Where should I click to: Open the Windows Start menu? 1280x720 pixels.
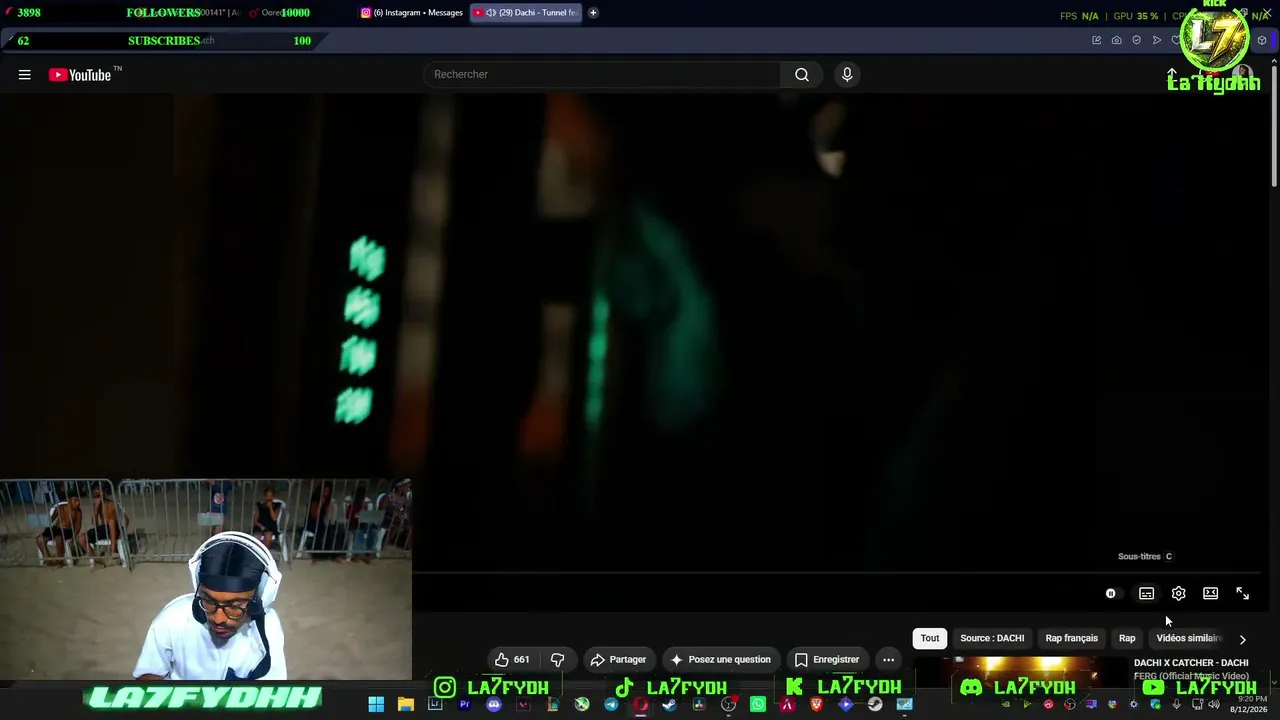click(x=376, y=705)
